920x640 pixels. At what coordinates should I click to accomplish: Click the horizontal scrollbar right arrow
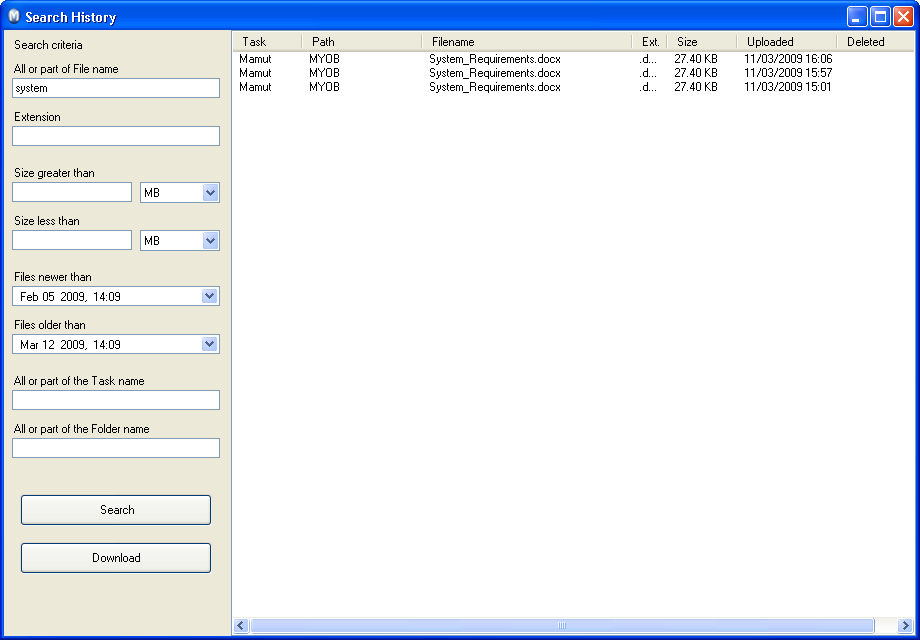tap(906, 626)
